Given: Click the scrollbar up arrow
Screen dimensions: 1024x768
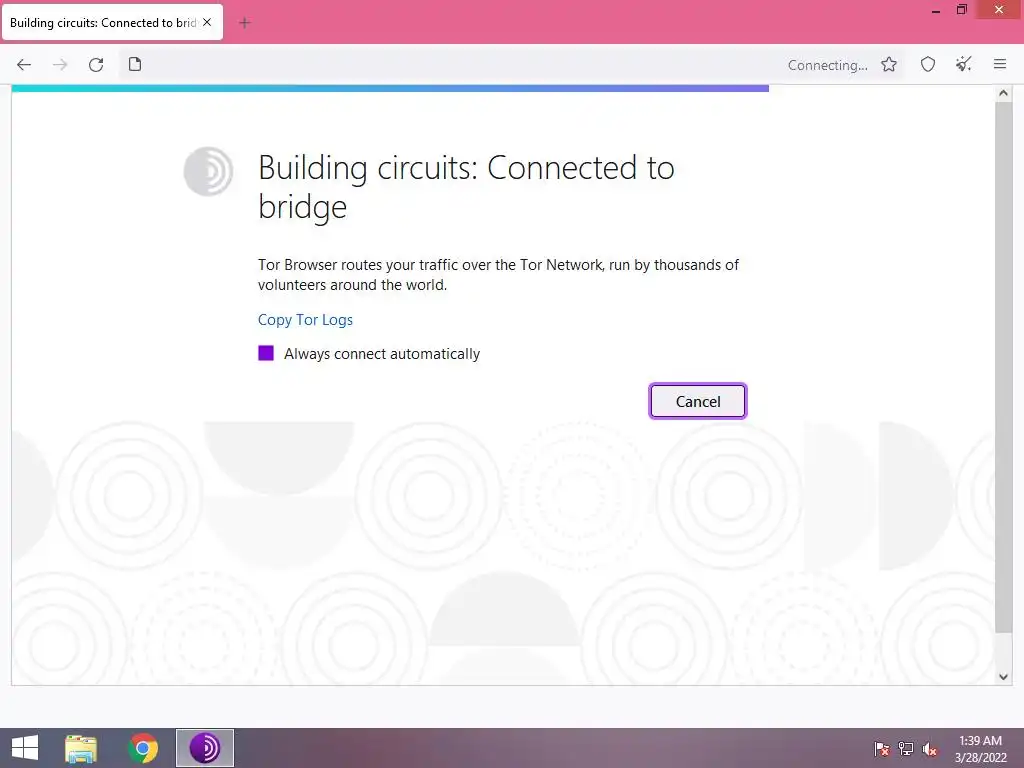Looking at the screenshot, I should [x=1003, y=93].
